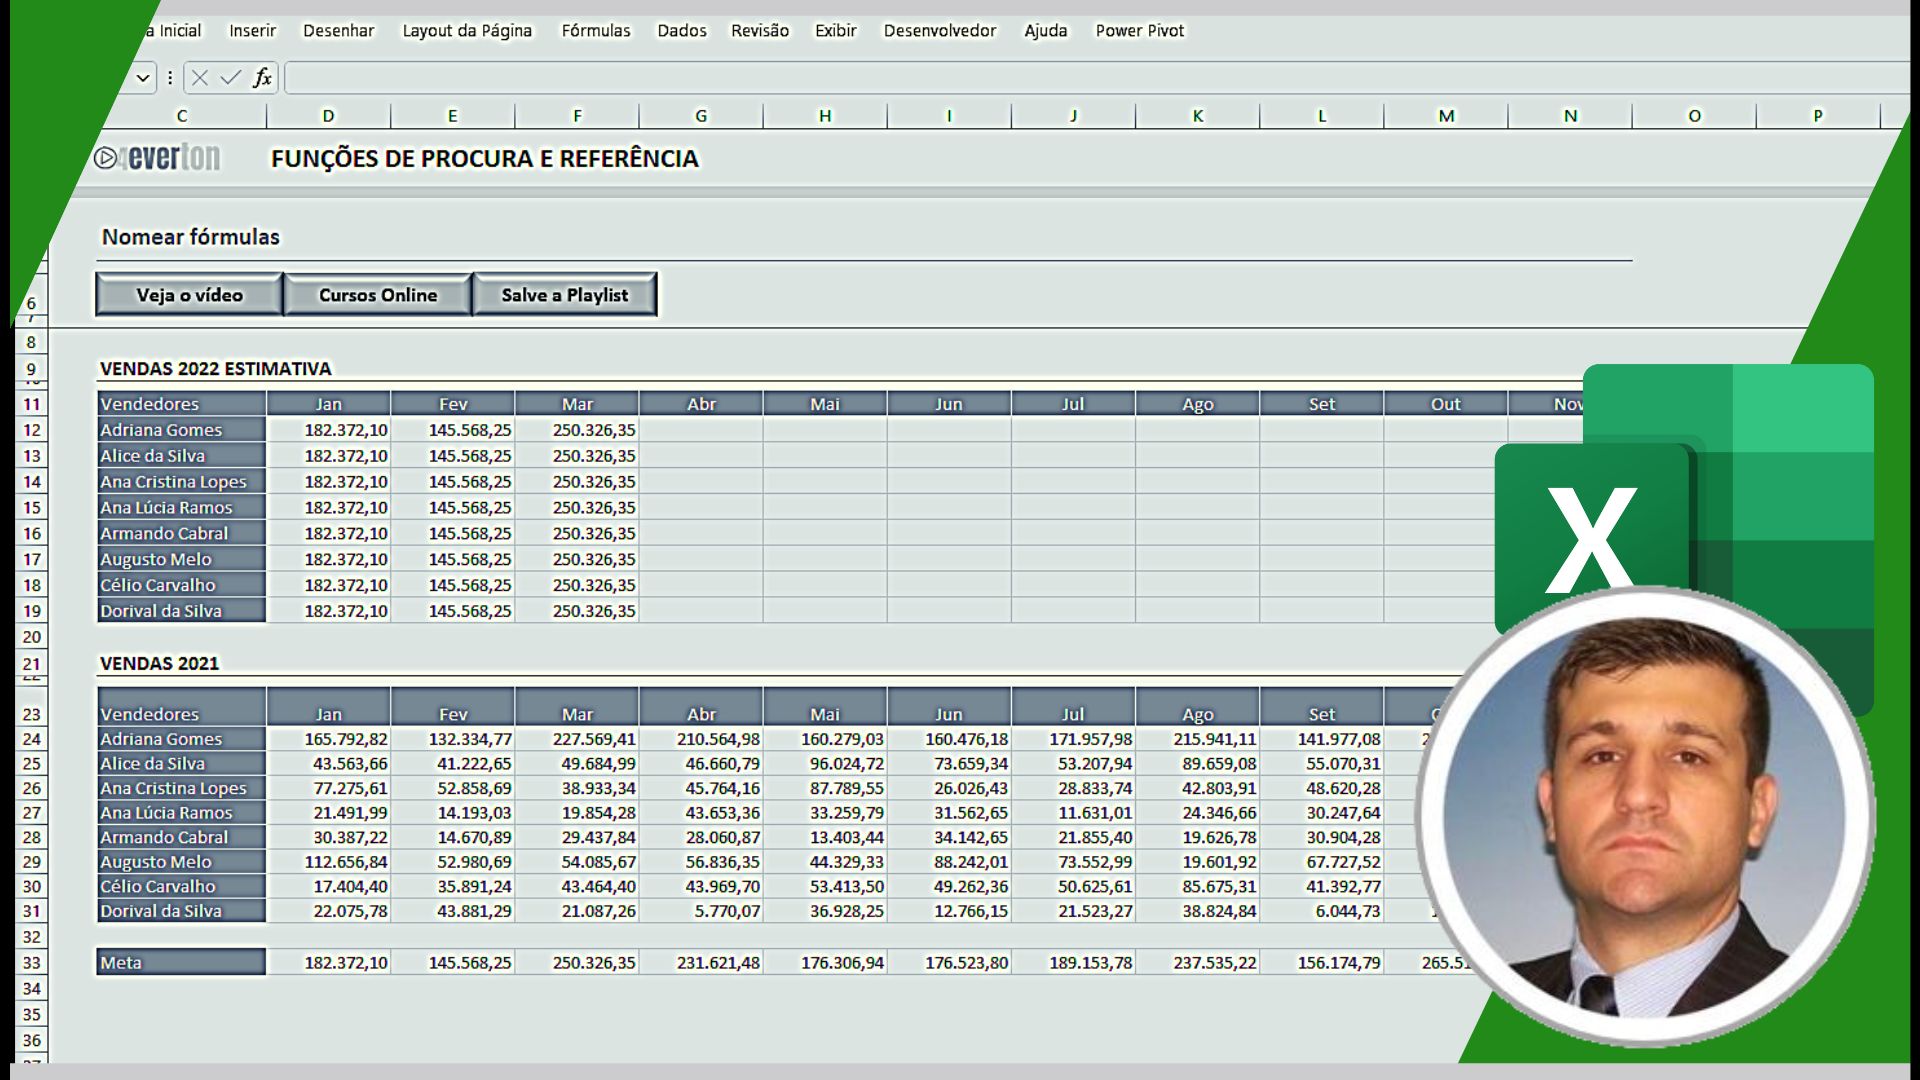
Task: Open the Fórmulas menu tab
Action: 595,29
